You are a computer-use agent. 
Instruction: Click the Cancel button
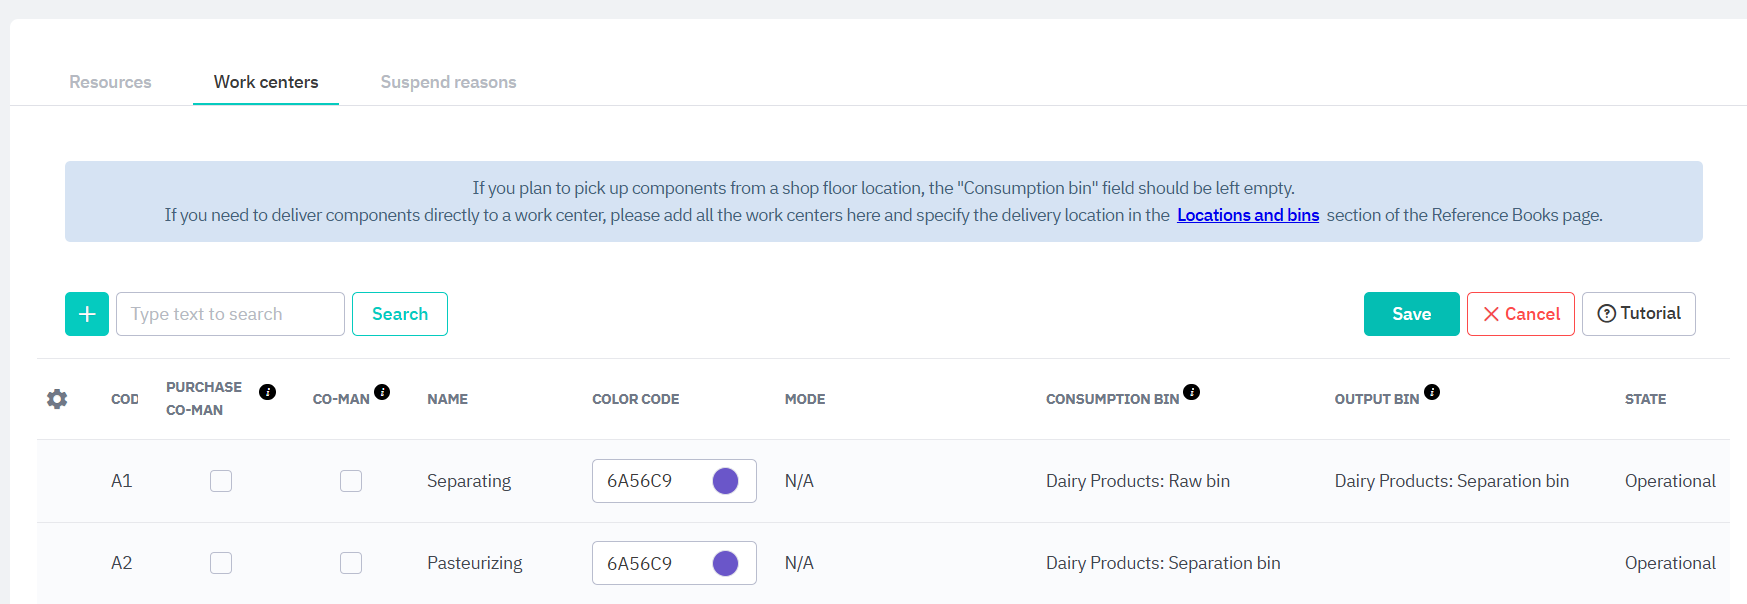(x=1520, y=314)
